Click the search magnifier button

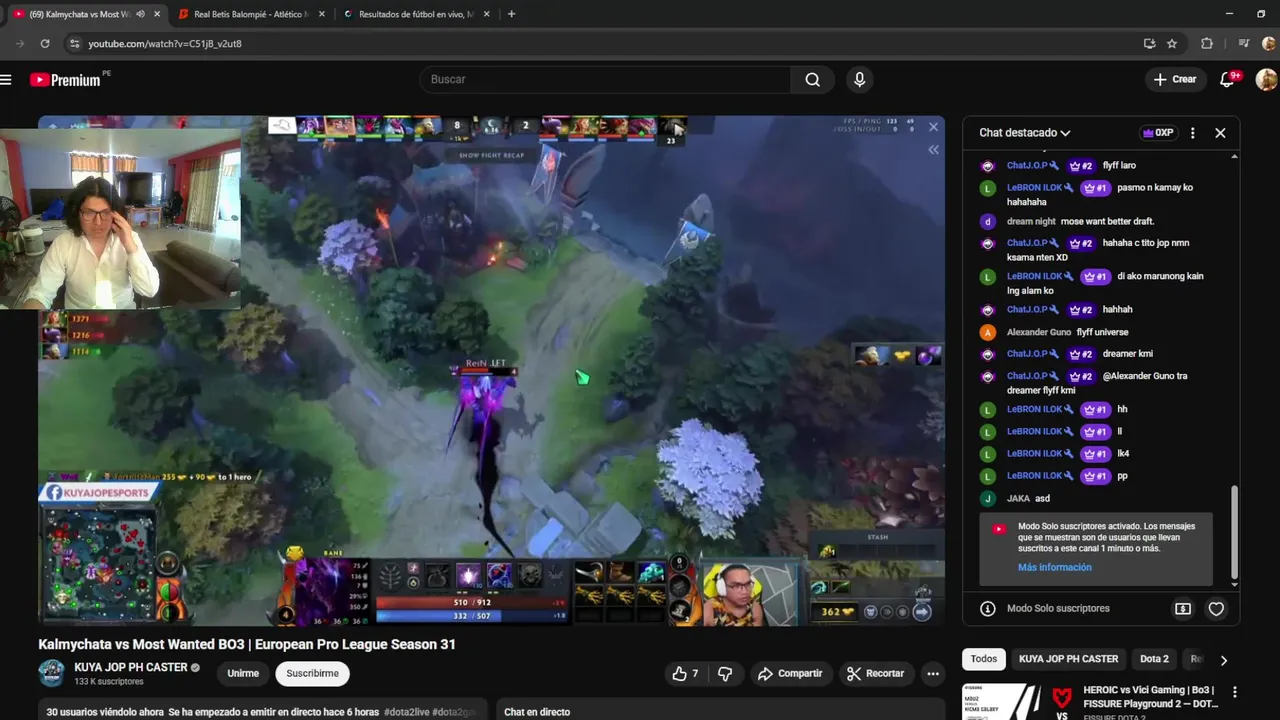[x=813, y=79]
